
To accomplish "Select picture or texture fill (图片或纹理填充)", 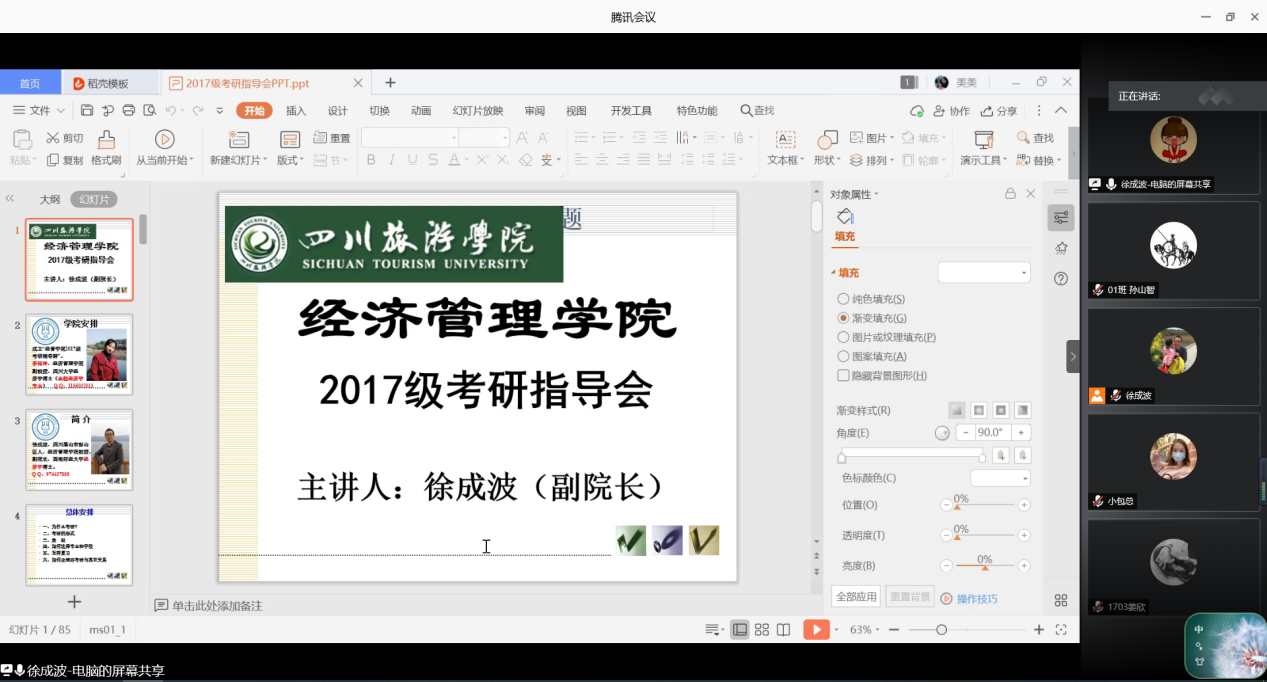I will coord(887,337).
